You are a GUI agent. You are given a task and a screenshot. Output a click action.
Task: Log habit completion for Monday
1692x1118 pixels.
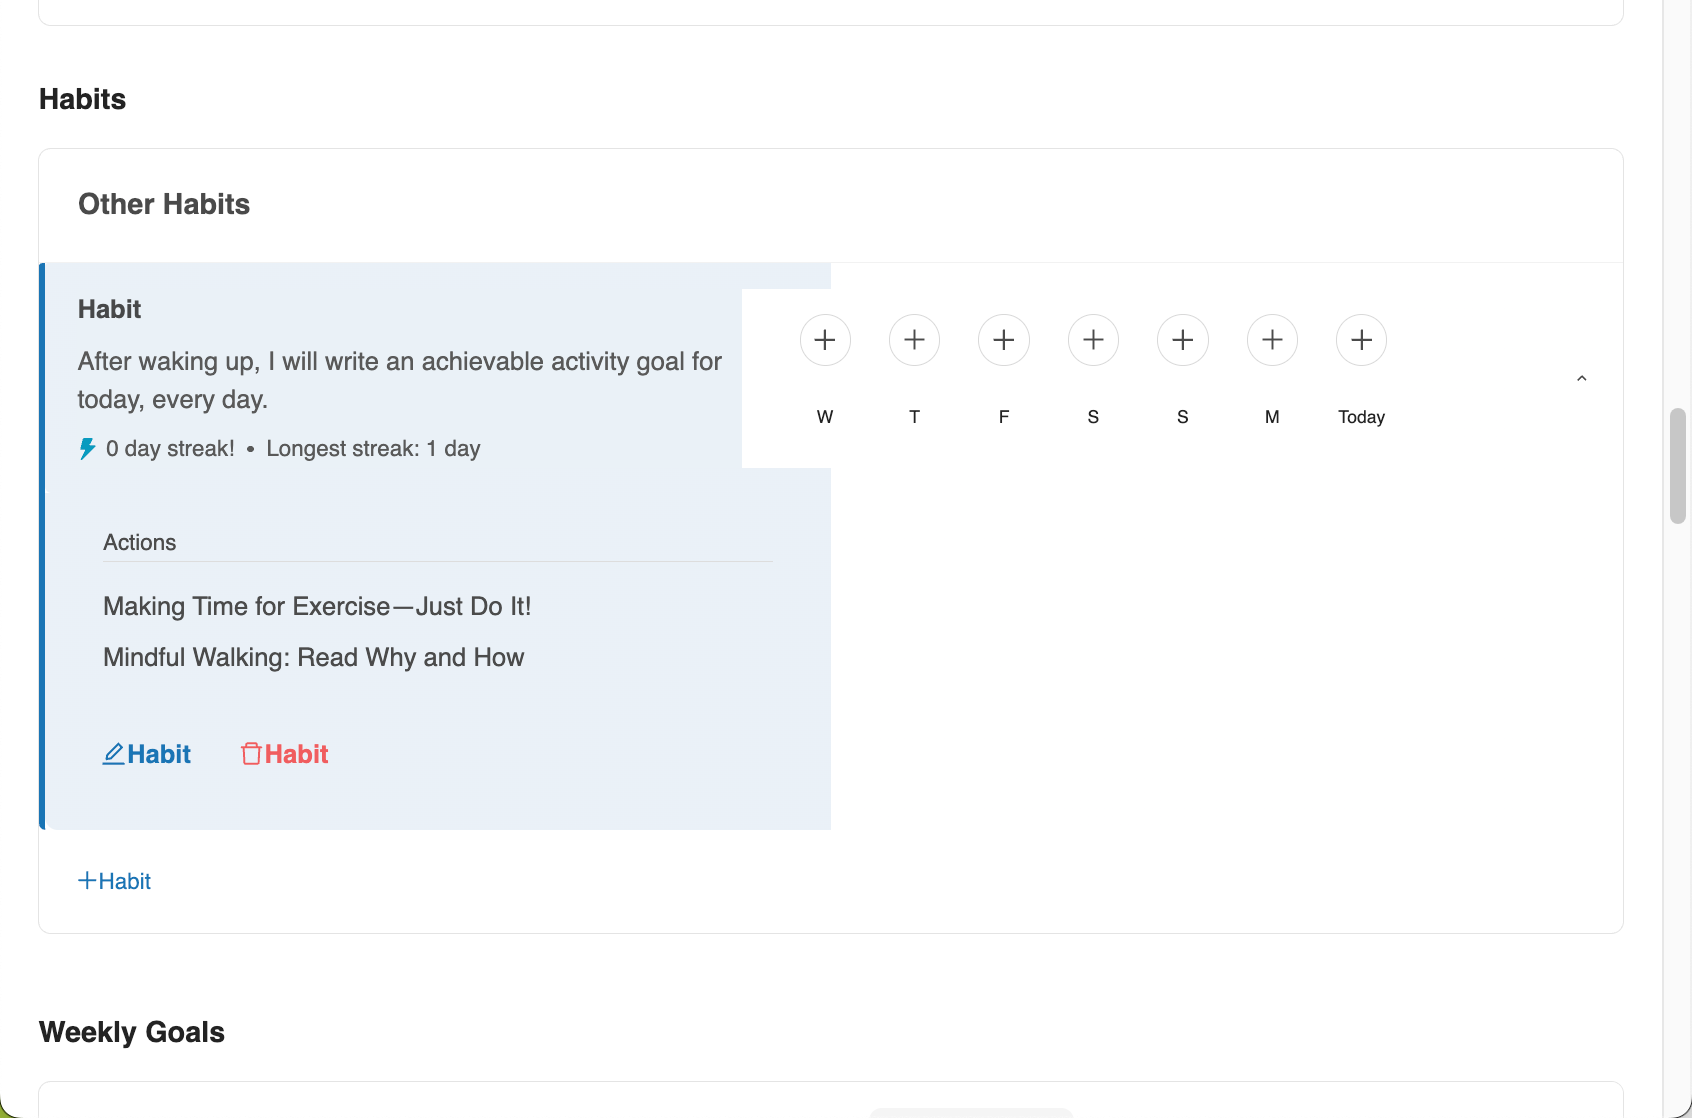1272,340
